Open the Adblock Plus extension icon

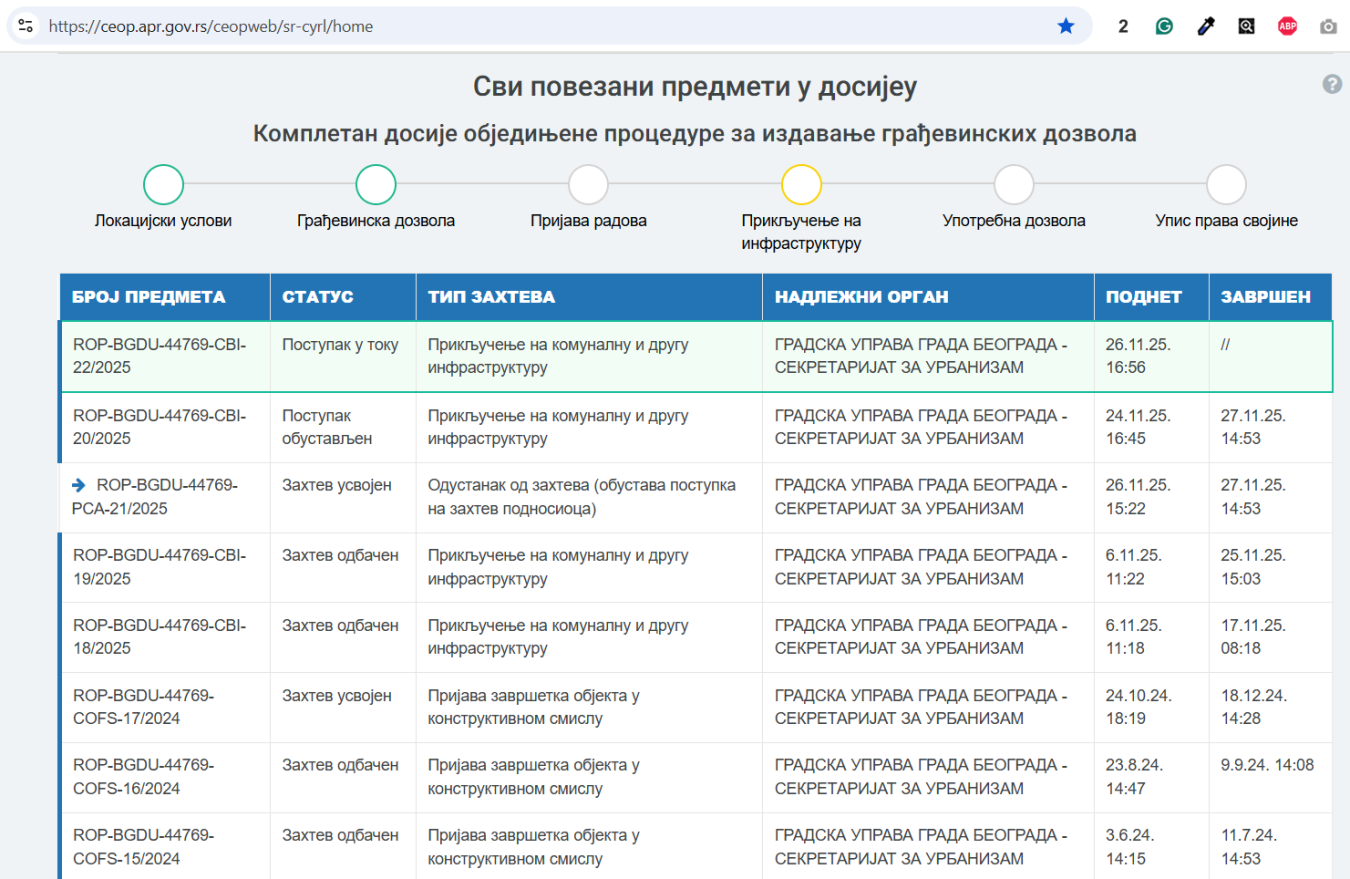(1287, 26)
